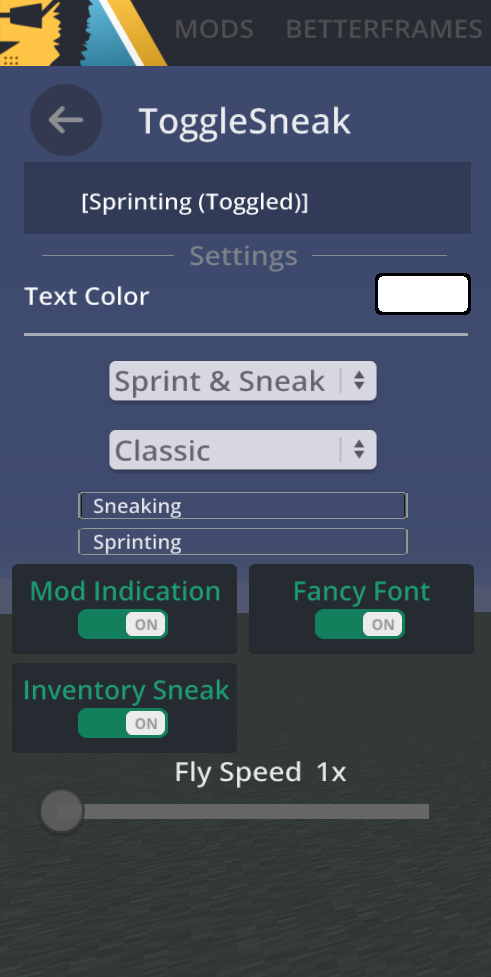Expand the Sprint & Sneak mode dropdown
Image resolution: width=491 pixels, height=977 pixels.
pos(243,381)
